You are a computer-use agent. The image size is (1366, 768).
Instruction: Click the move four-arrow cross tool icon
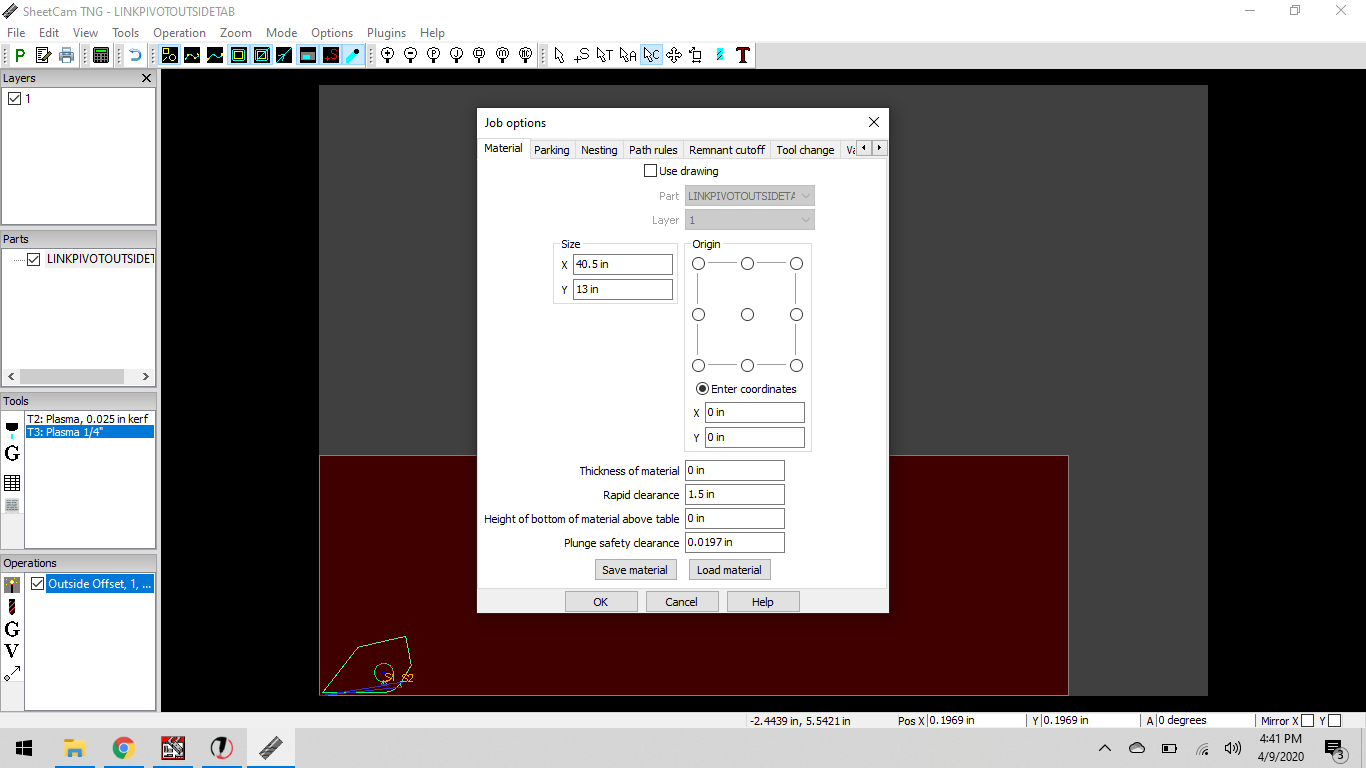pos(674,55)
